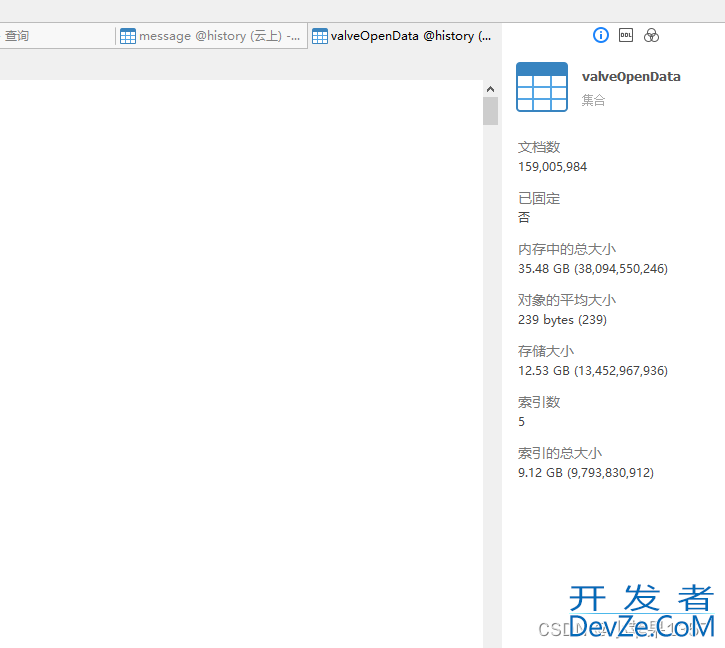Click the 文档数 label
Viewport: 725px width, 648px height.
click(539, 148)
